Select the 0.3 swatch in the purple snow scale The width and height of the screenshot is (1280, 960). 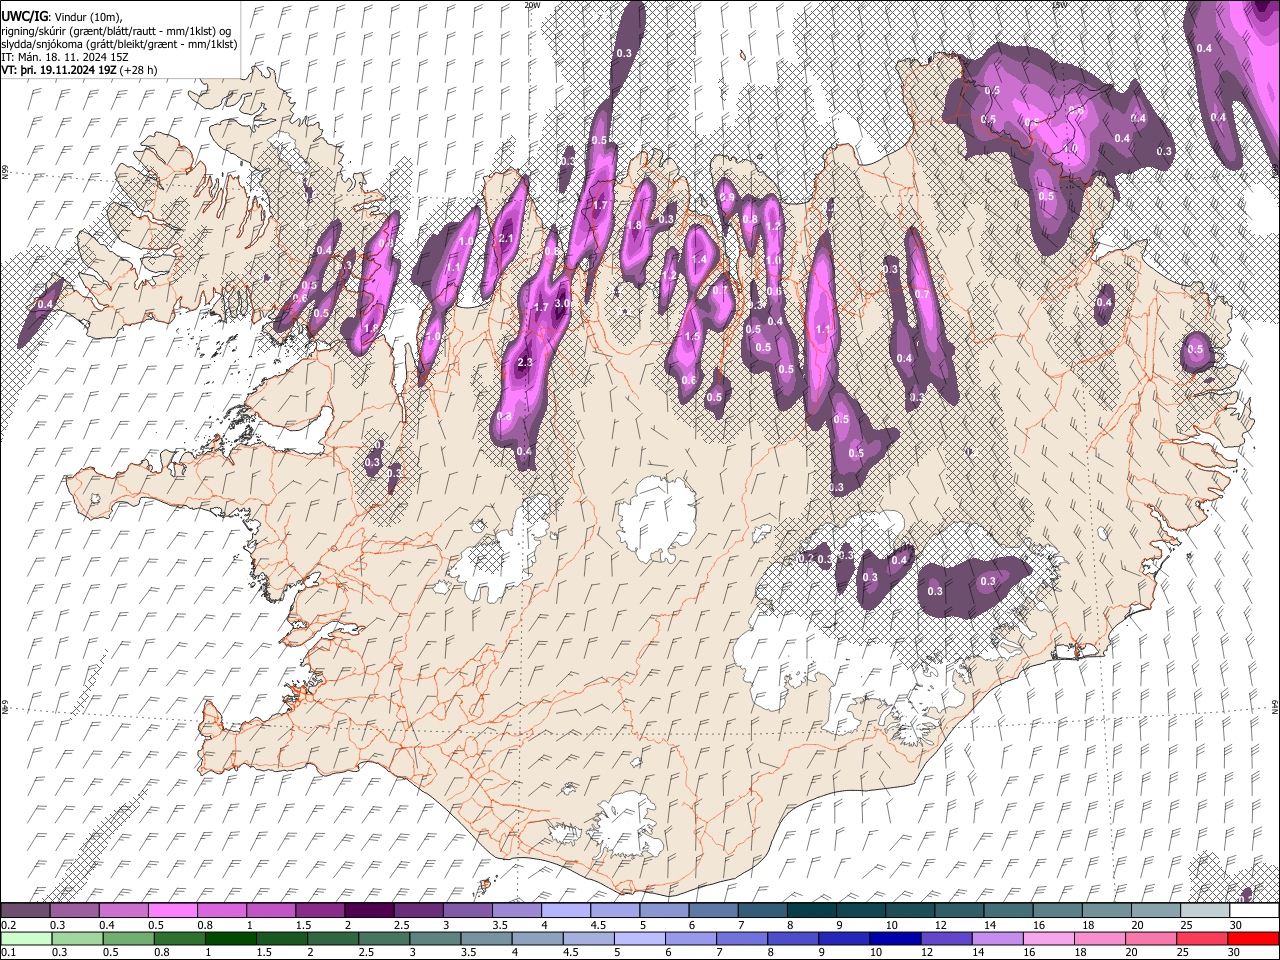pos(74,910)
